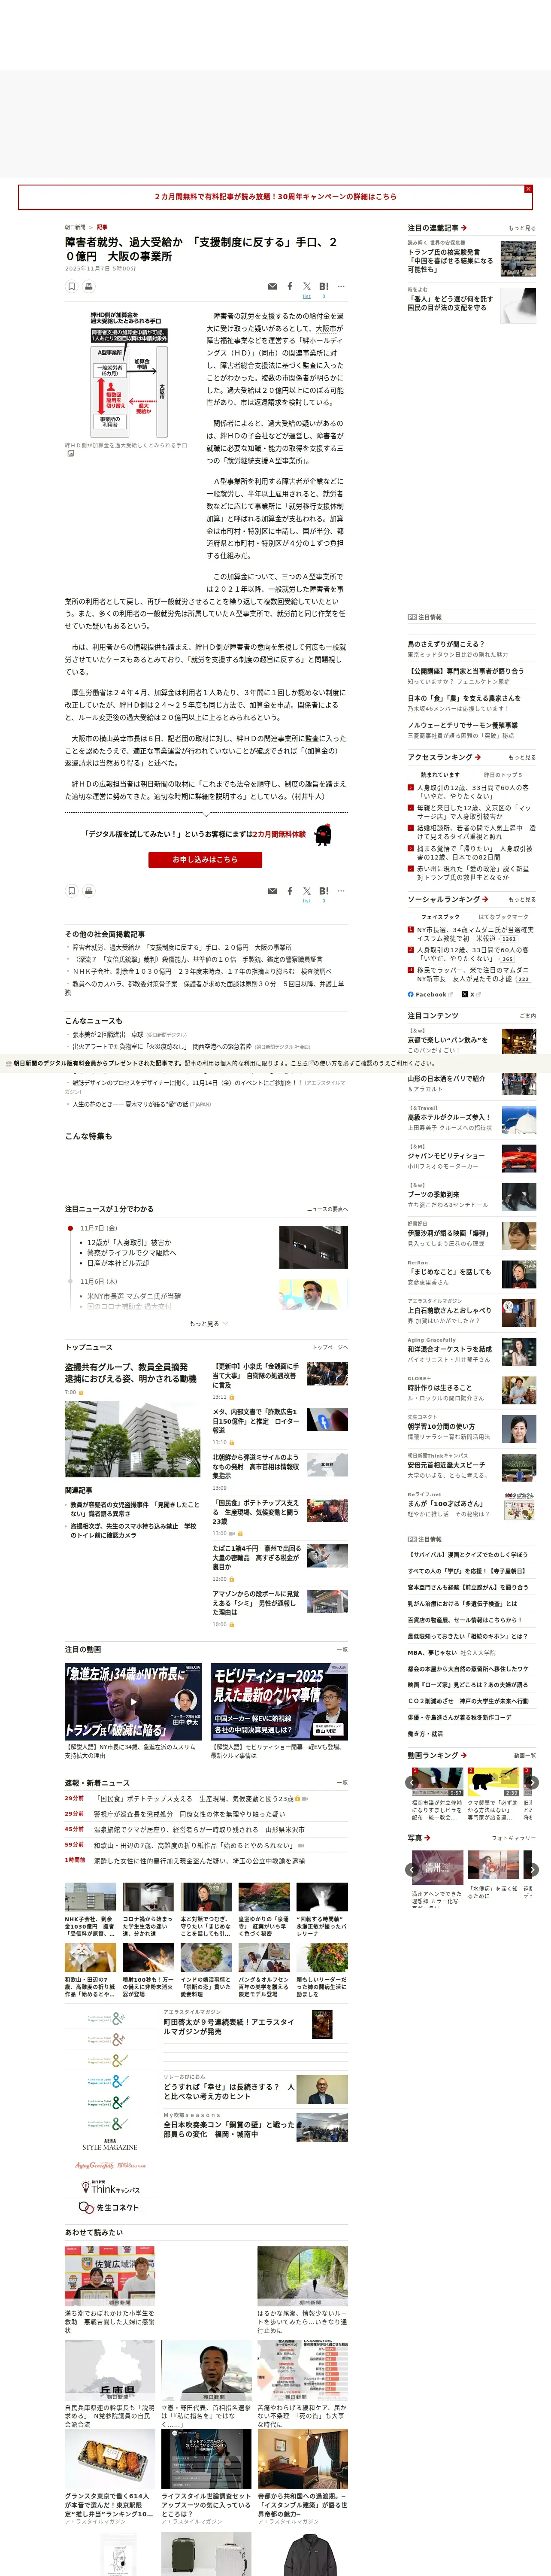Open 動画ランキング via its red arrow
This screenshot has width=551, height=2576.
click(464, 1755)
